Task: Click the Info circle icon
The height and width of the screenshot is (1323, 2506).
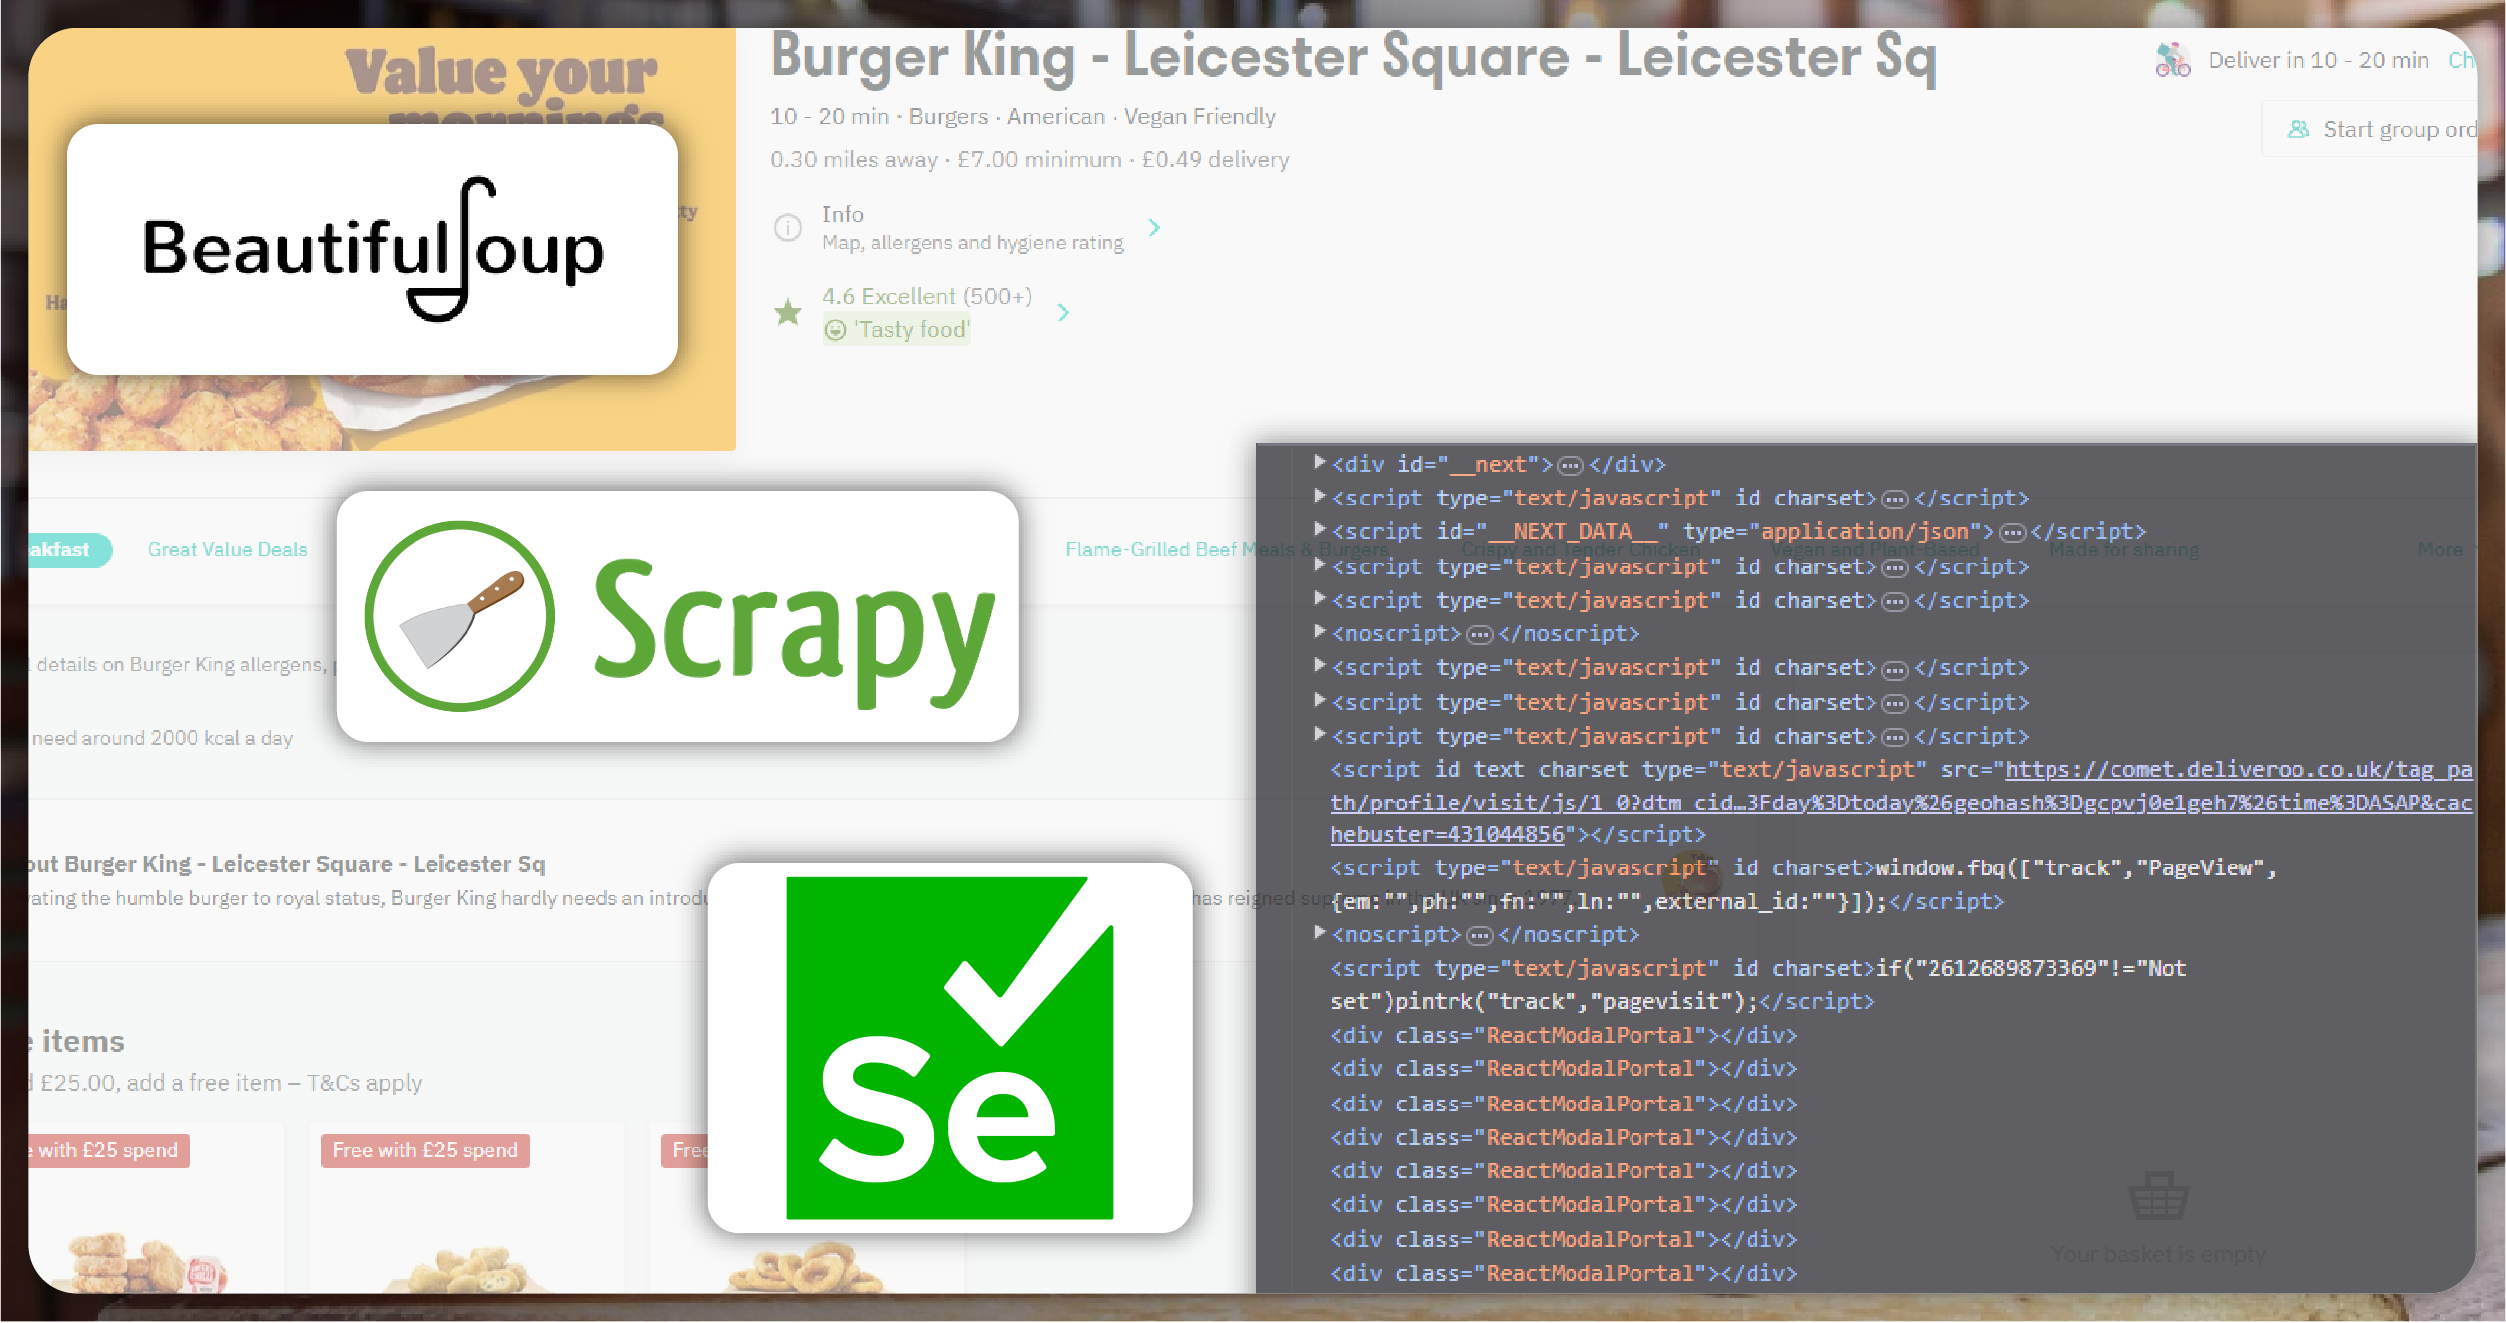Action: pos(788,228)
